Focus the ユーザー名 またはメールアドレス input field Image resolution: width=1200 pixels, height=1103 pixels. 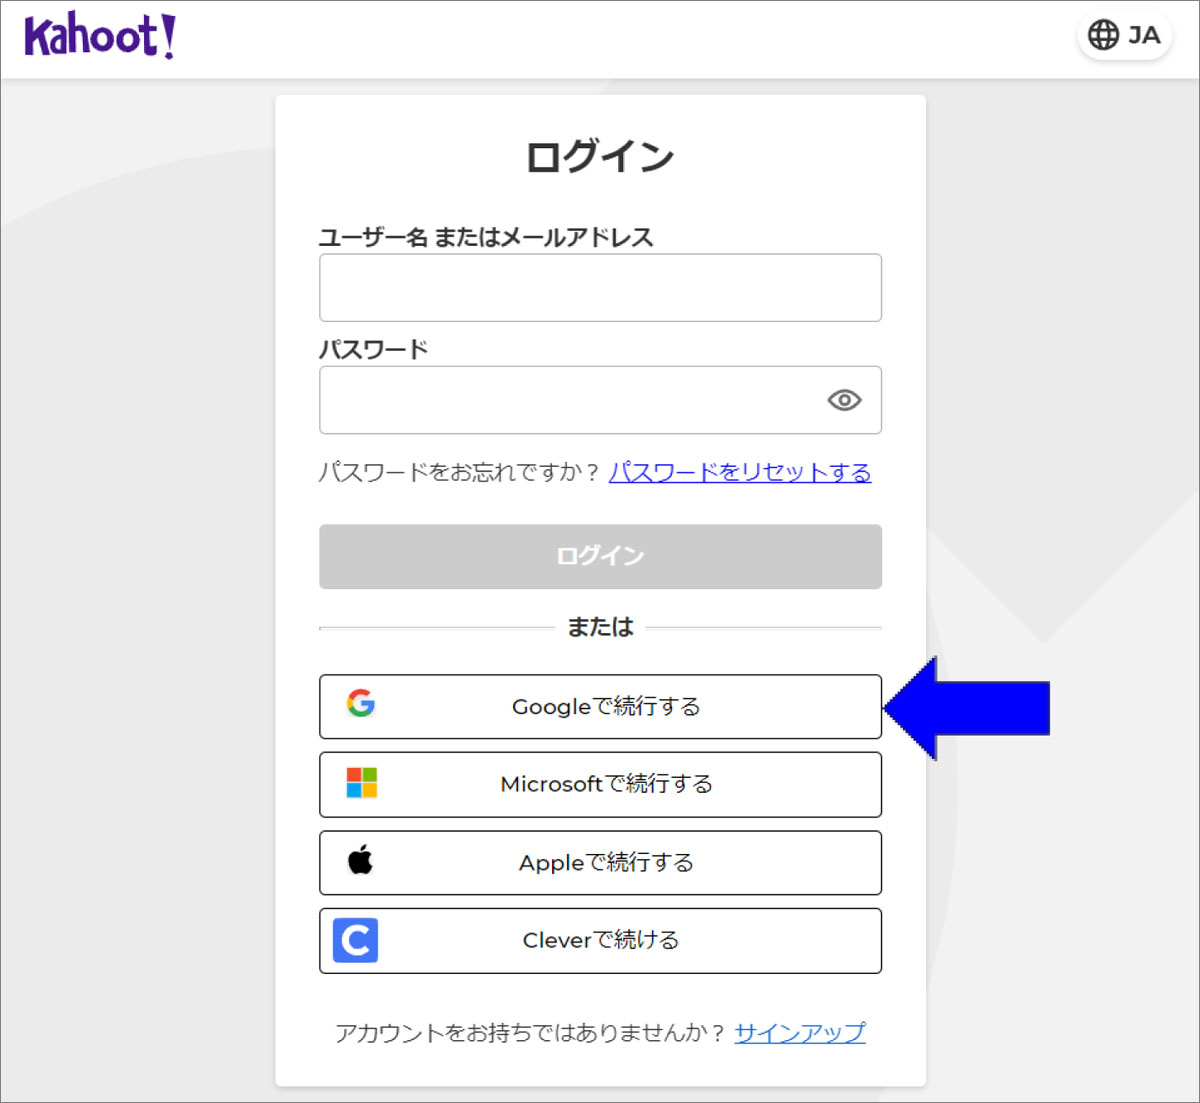tap(600, 288)
